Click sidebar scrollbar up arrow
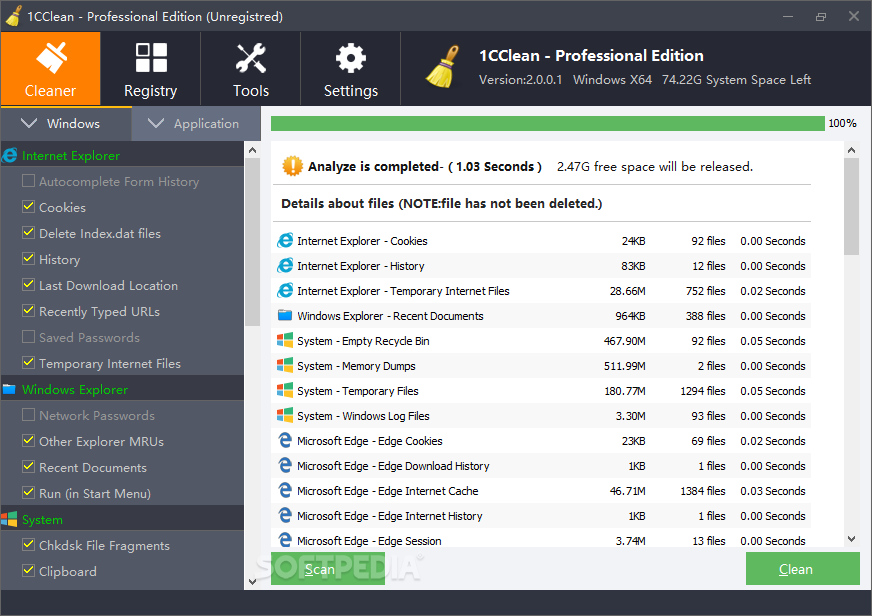Viewport: 872px width, 616px height. (252, 150)
